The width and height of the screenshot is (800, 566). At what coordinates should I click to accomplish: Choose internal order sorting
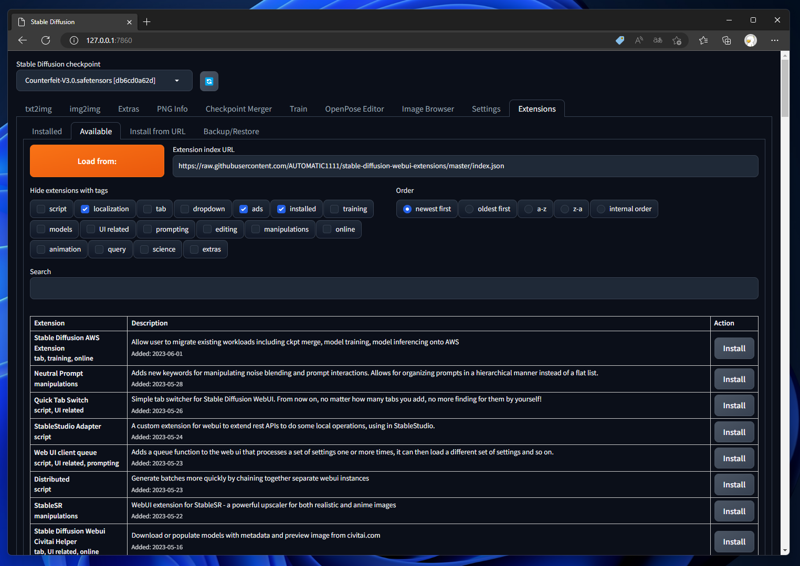pyautogui.click(x=601, y=209)
